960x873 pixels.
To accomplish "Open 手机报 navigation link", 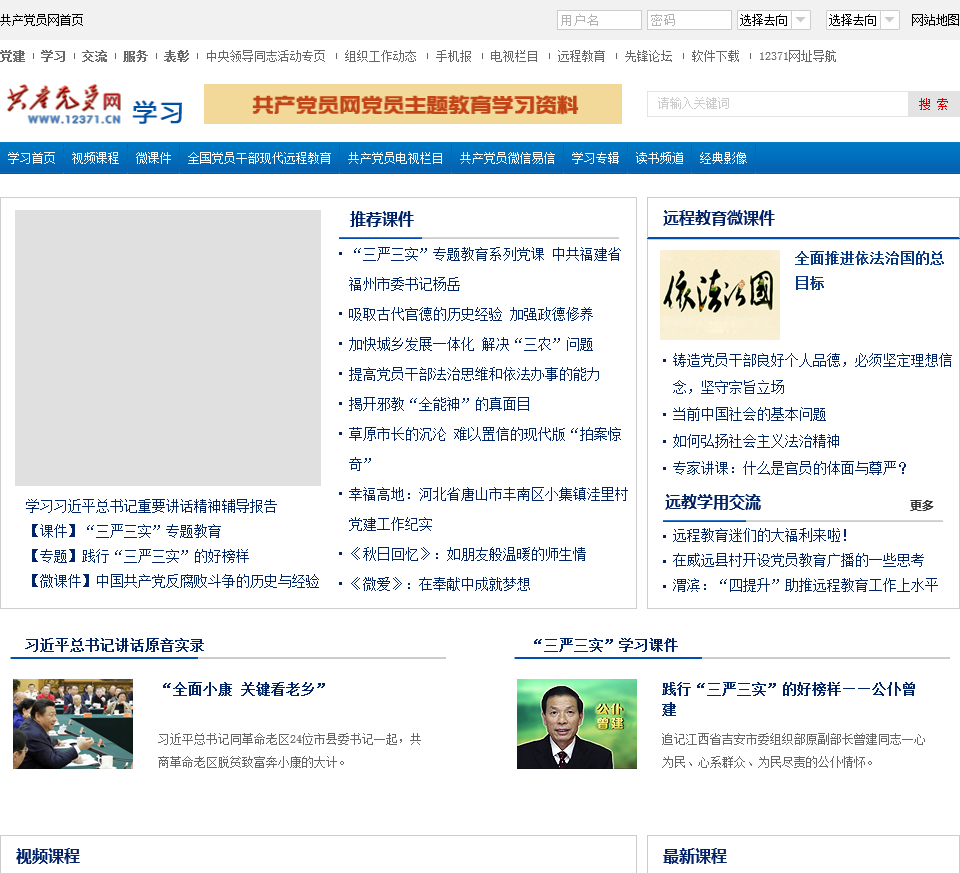I will click(x=454, y=56).
